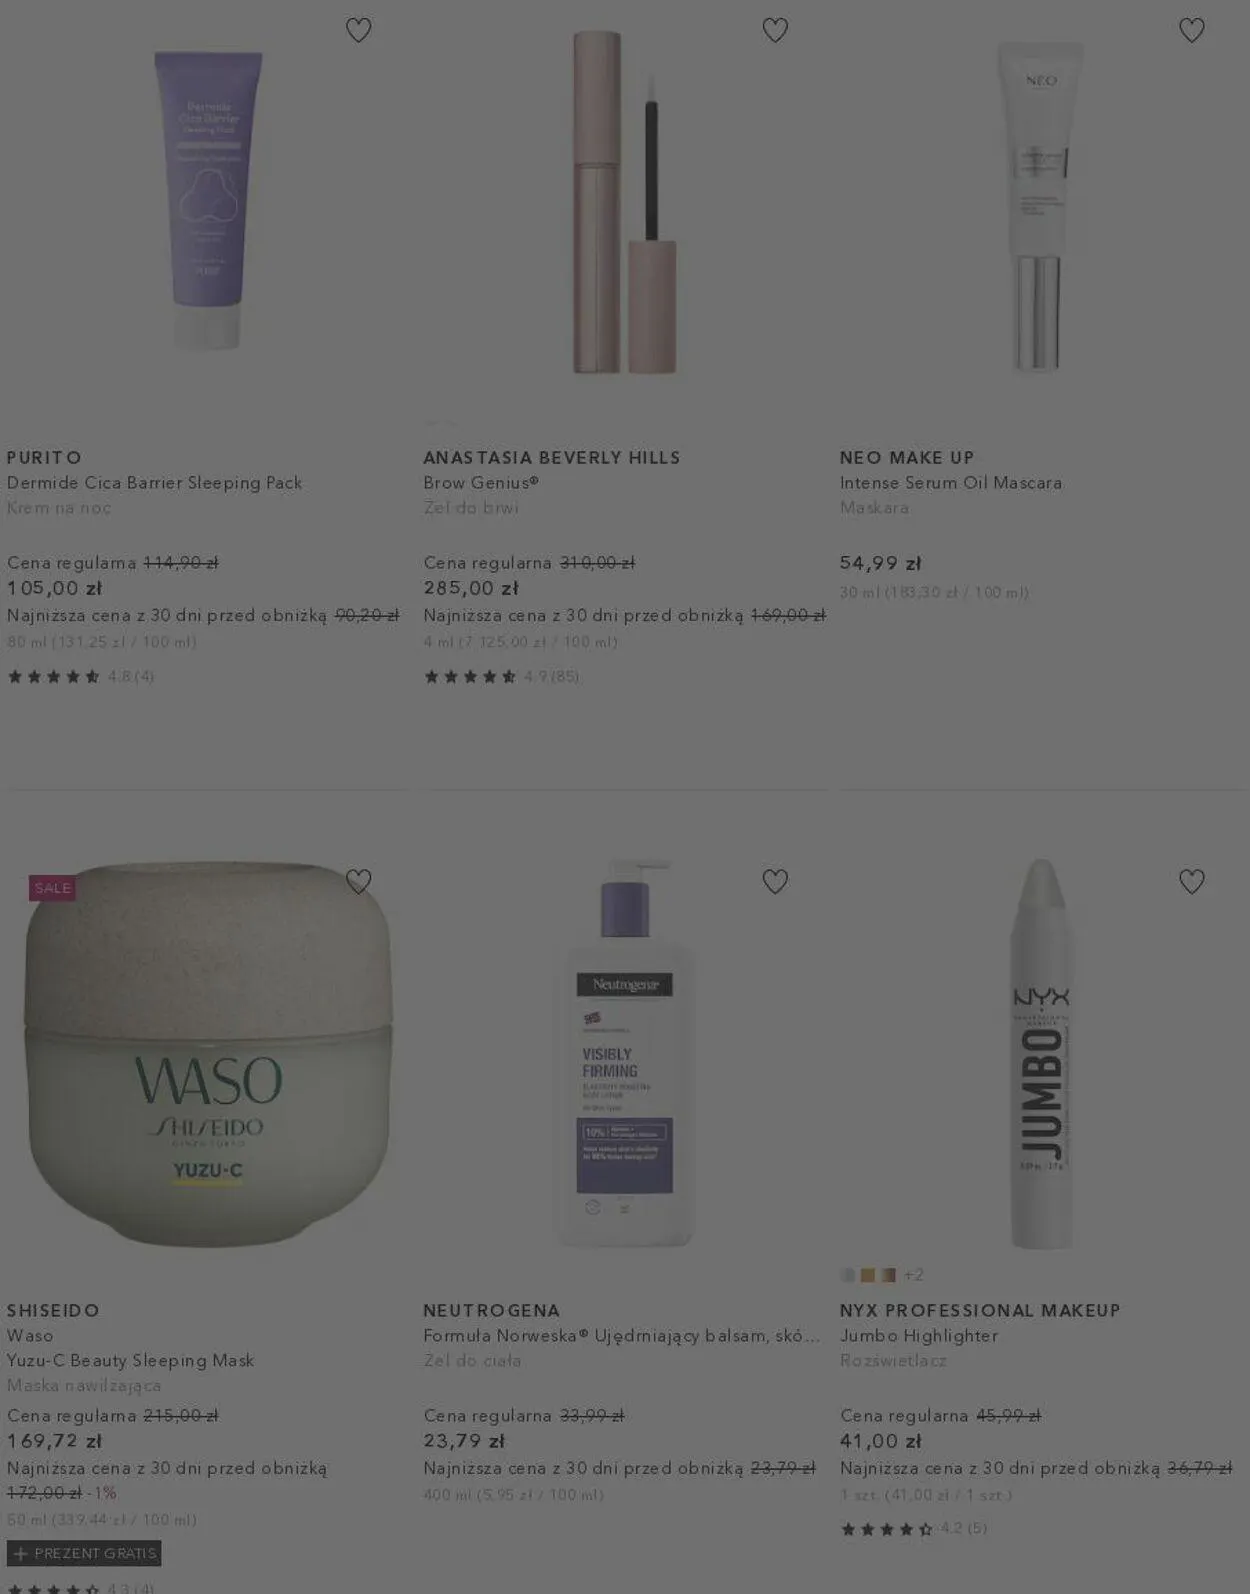View the Neutrogena Visibly Firming bottle image
Screen dimensions: 1250x1594
625,1052
